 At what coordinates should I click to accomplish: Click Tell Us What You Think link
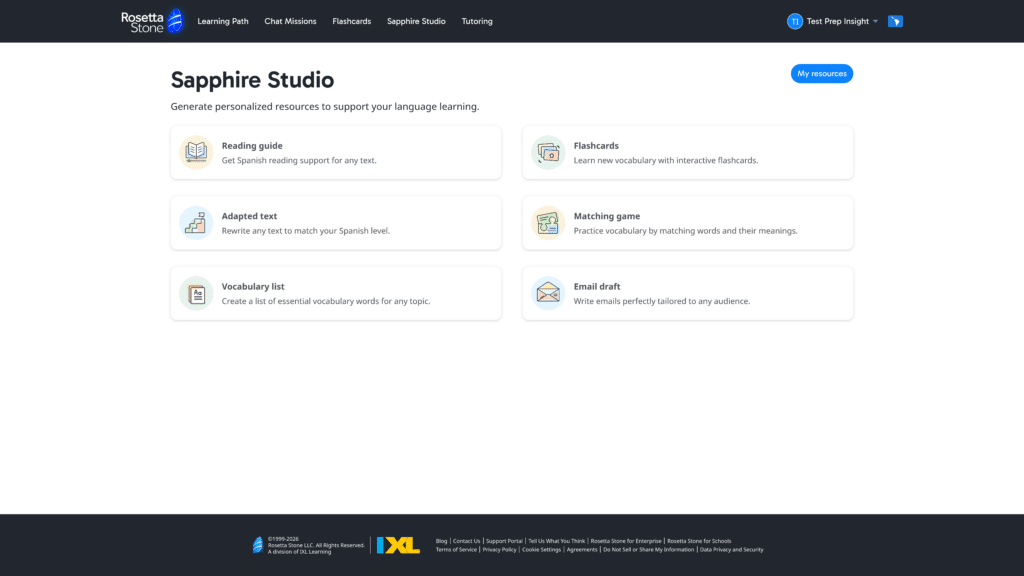[556, 541]
